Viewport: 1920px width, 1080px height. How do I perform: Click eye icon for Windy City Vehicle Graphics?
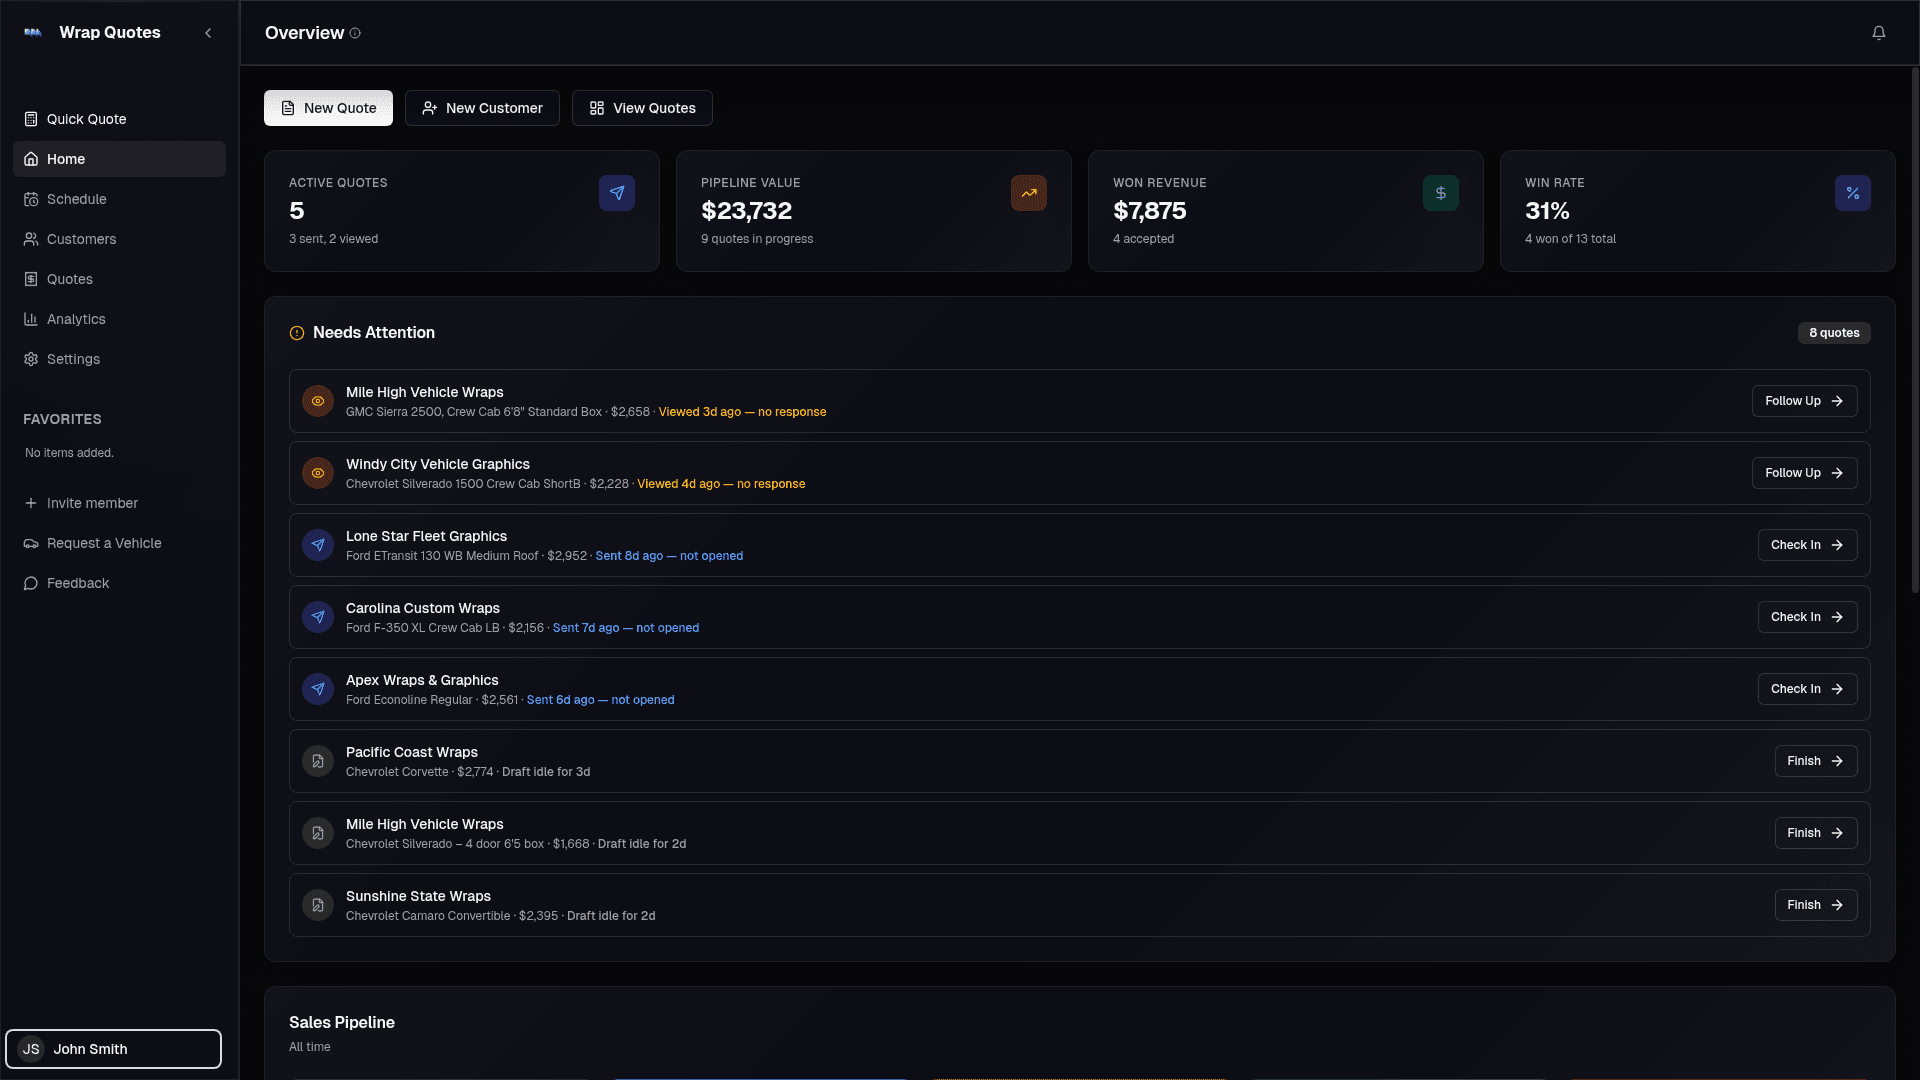tap(318, 473)
